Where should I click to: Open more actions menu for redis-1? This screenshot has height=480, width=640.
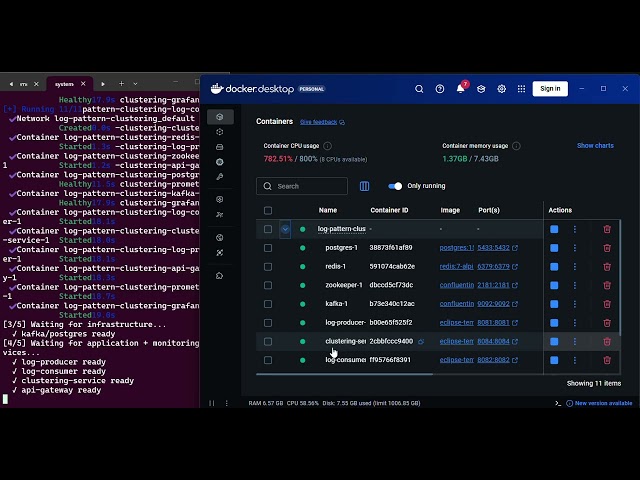575,267
